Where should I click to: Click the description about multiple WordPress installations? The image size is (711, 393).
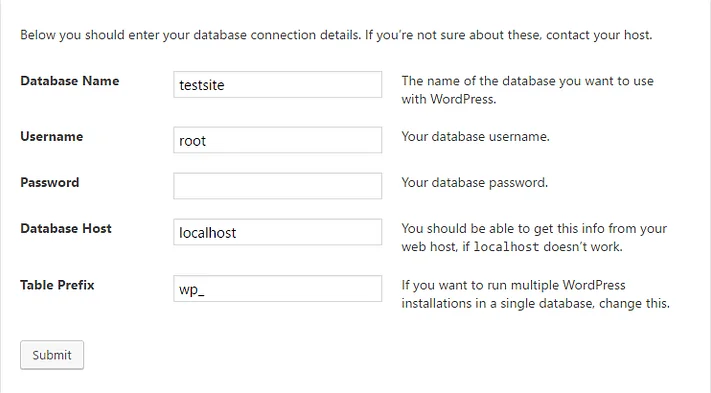[x=536, y=294]
